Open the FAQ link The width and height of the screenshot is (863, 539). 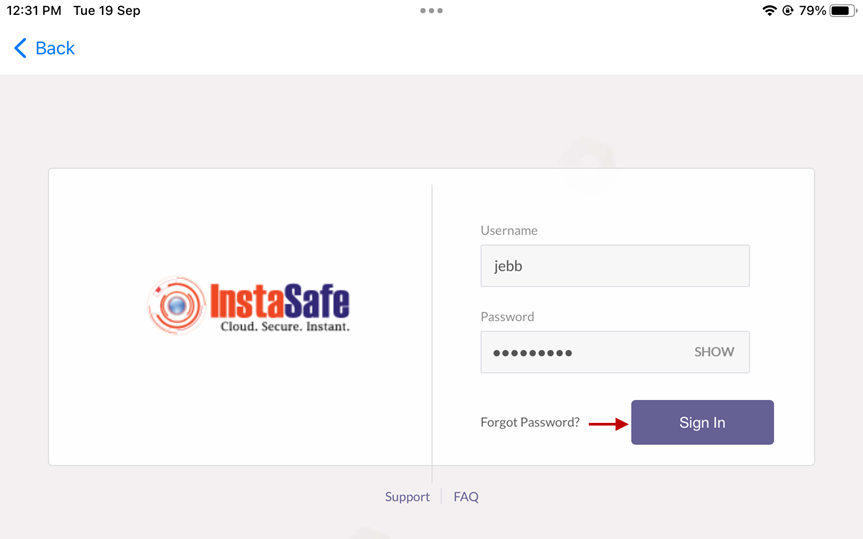coord(466,497)
